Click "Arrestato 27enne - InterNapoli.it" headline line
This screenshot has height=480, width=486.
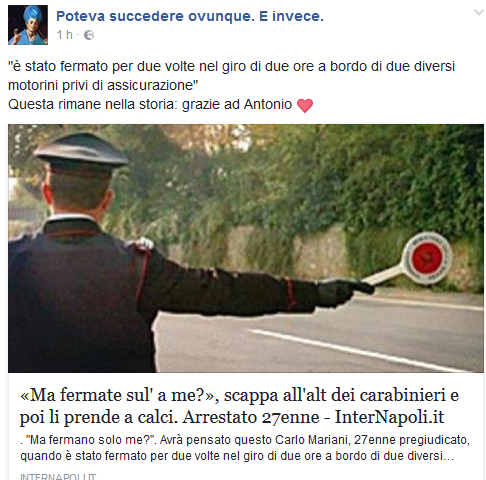pyautogui.click(x=313, y=417)
